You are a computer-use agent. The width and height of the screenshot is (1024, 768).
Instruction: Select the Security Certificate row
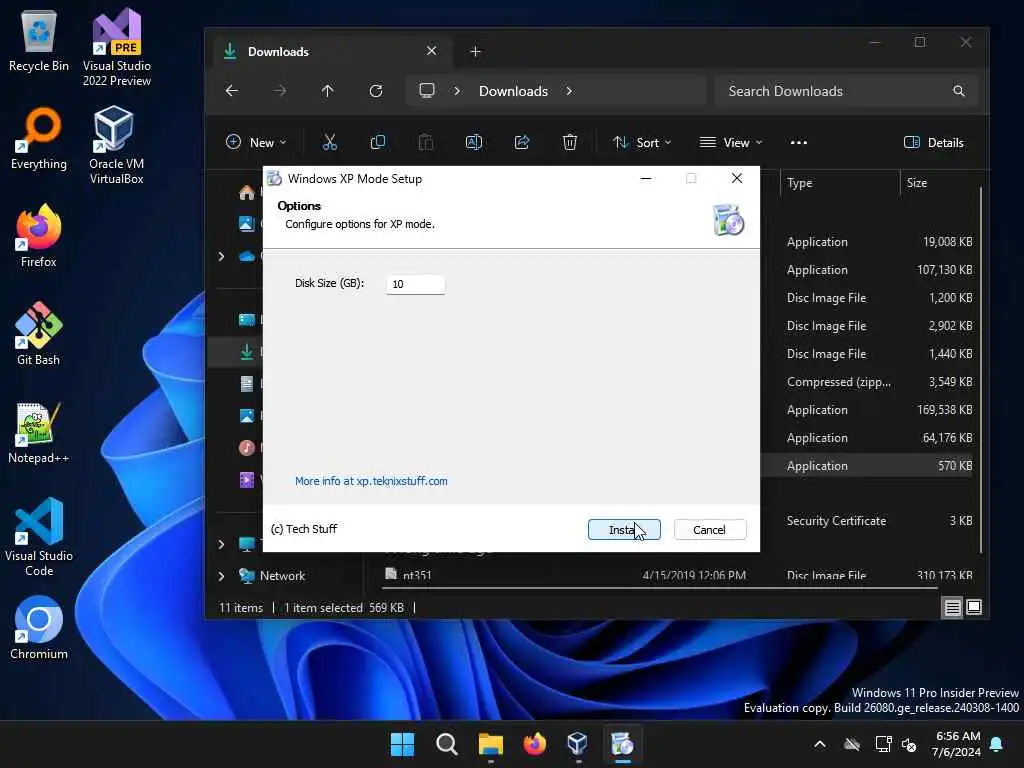(x=867, y=520)
